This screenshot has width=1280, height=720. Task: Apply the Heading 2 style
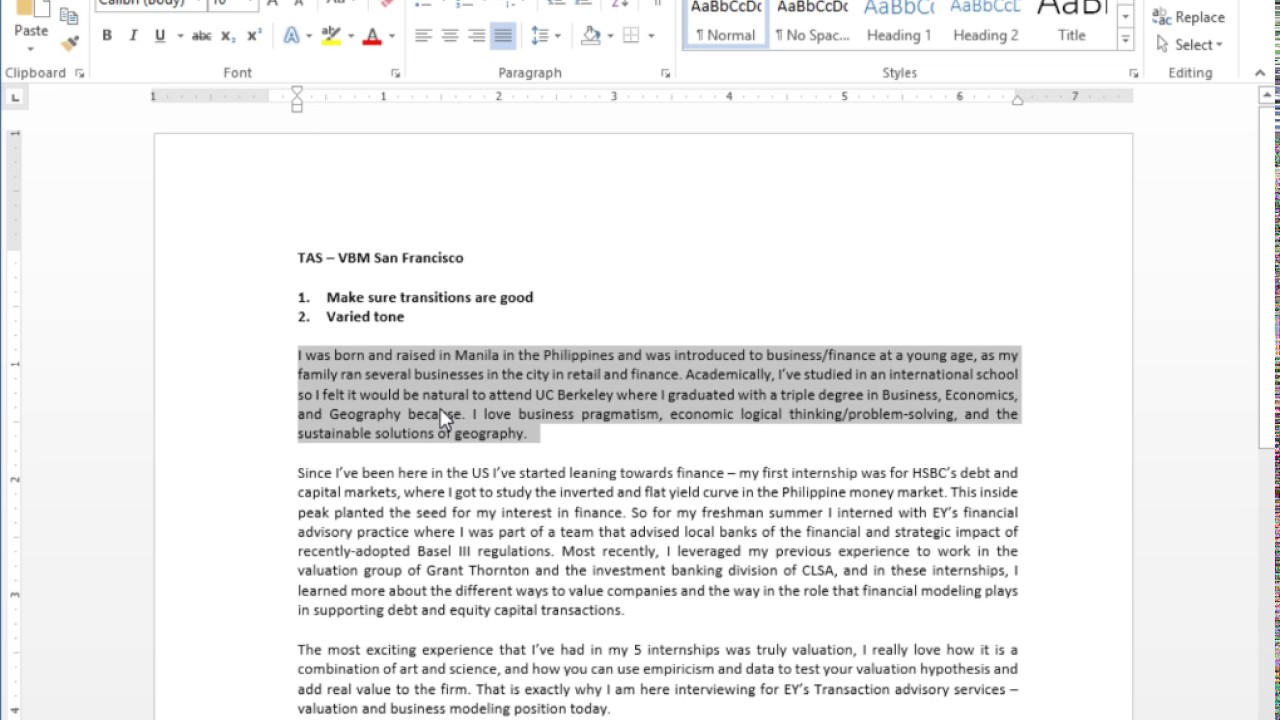[985, 23]
